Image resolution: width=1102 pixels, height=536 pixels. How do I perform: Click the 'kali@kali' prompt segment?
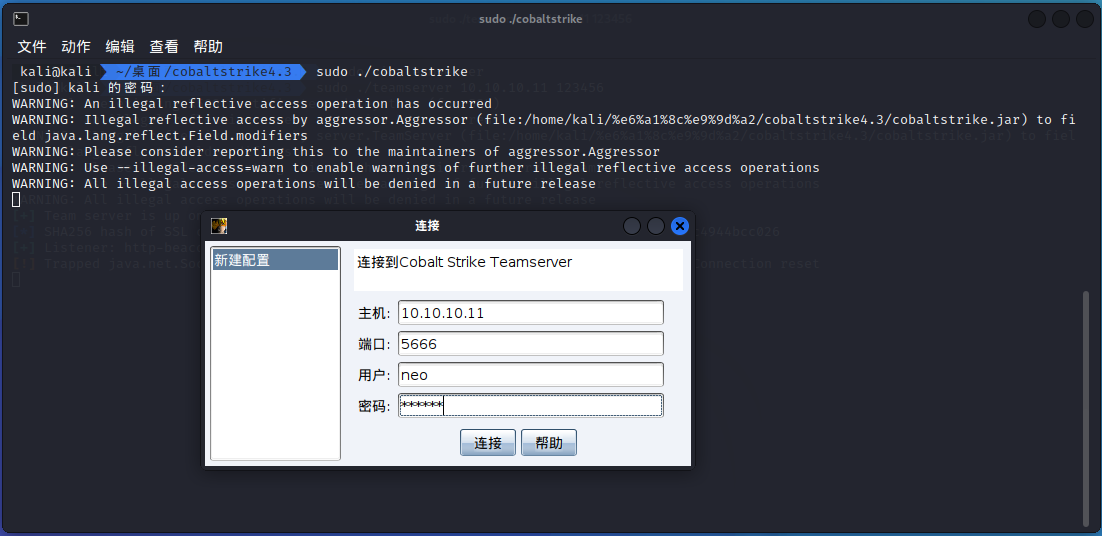pyautogui.click(x=56, y=72)
